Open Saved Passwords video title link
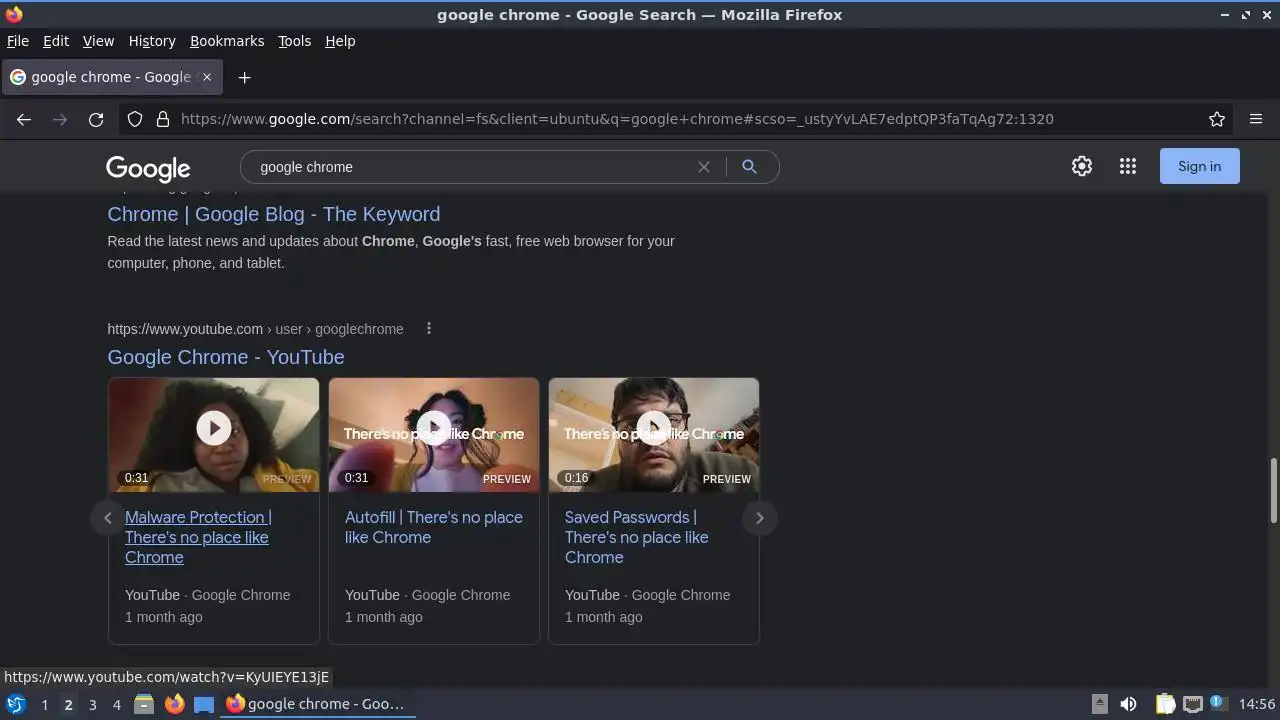The width and height of the screenshot is (1280, 720). click(x=636, y=537)
